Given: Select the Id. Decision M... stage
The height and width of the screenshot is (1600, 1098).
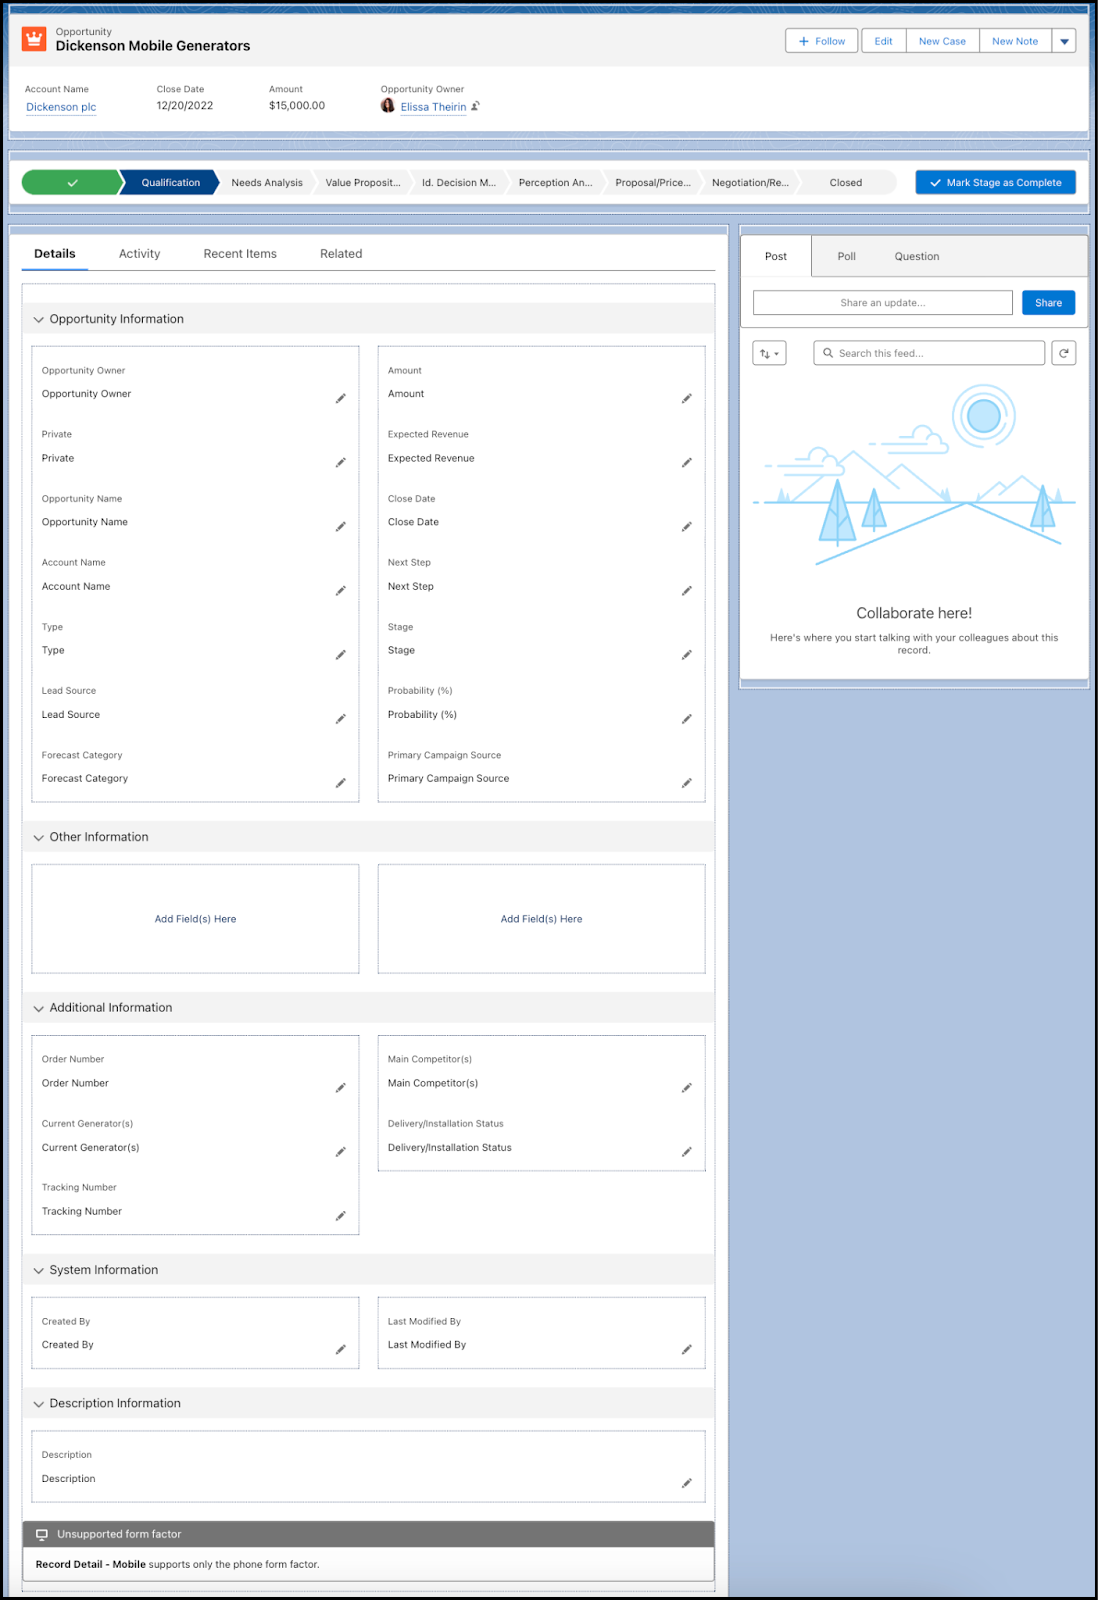Looking at the screenshot, I should (459, 182).
